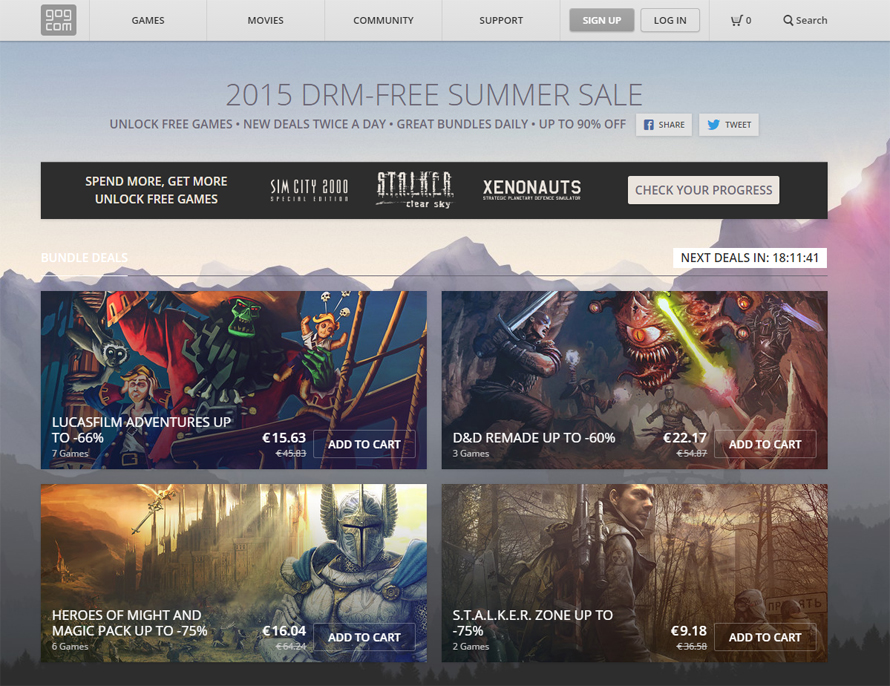890x686 pixels.
Task: Click the NEXT DEALS IN countdown timer
Action: coord(750,258)
